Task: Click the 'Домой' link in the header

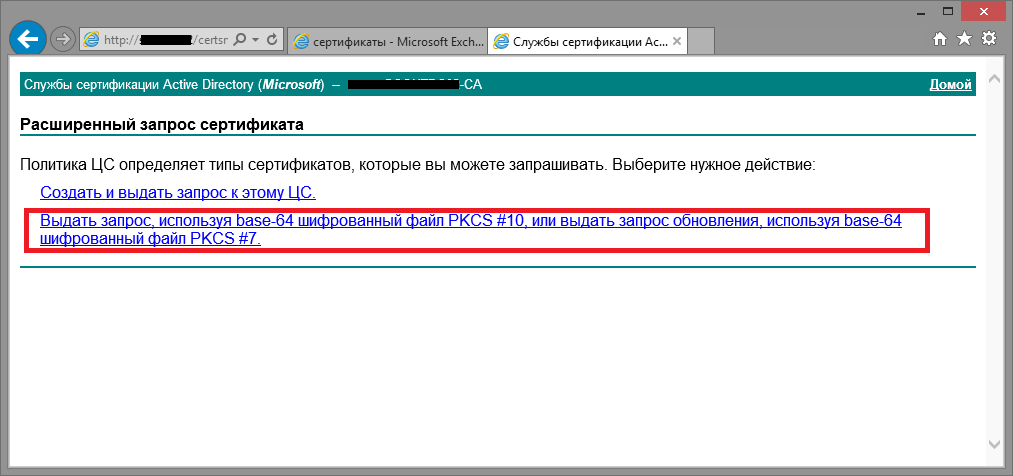Action: coord(950,85)
